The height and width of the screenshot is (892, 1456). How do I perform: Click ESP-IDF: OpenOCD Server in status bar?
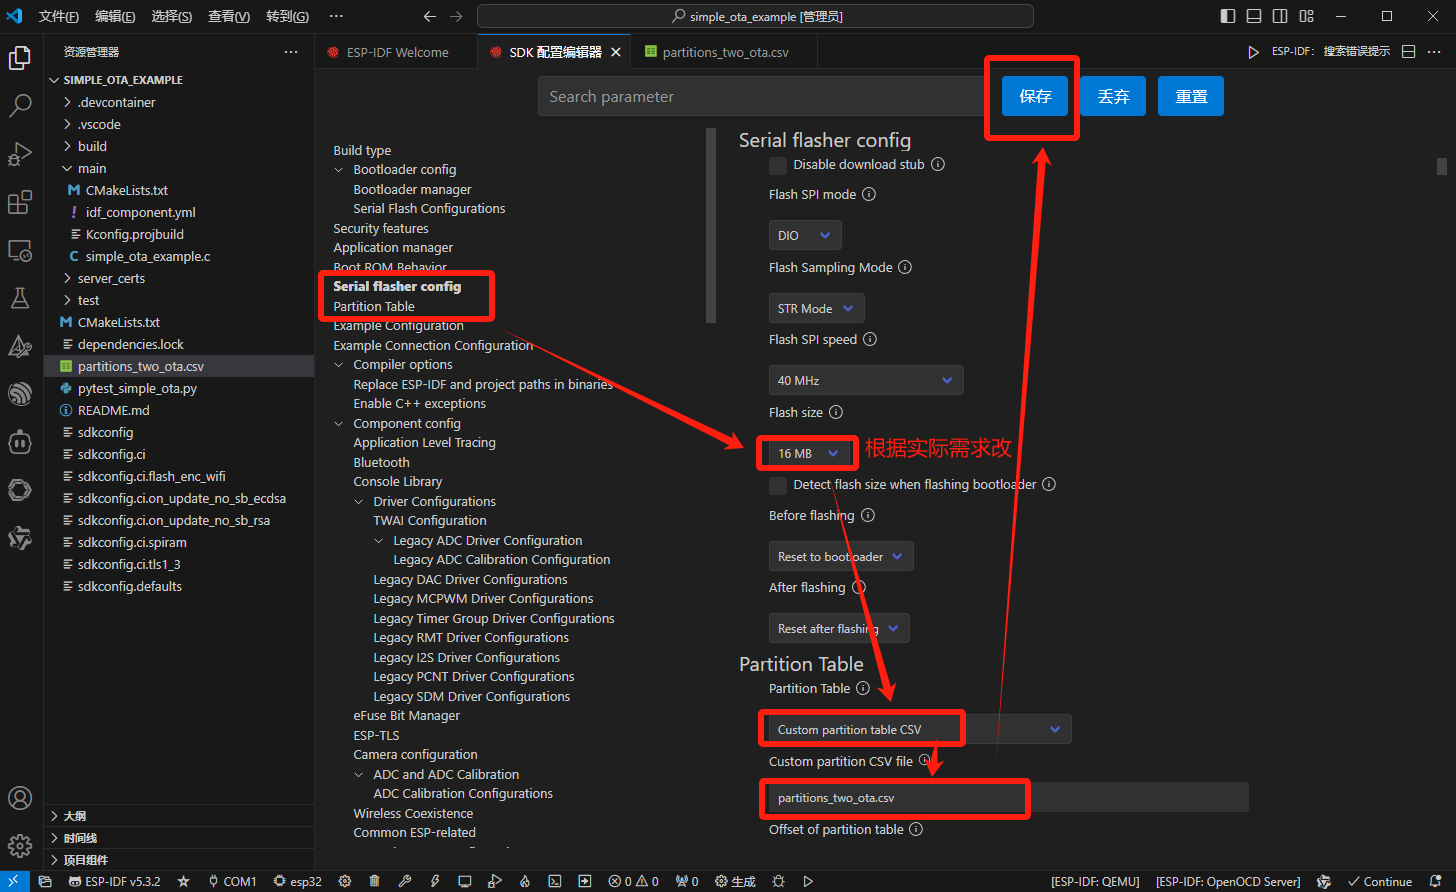1228,881
